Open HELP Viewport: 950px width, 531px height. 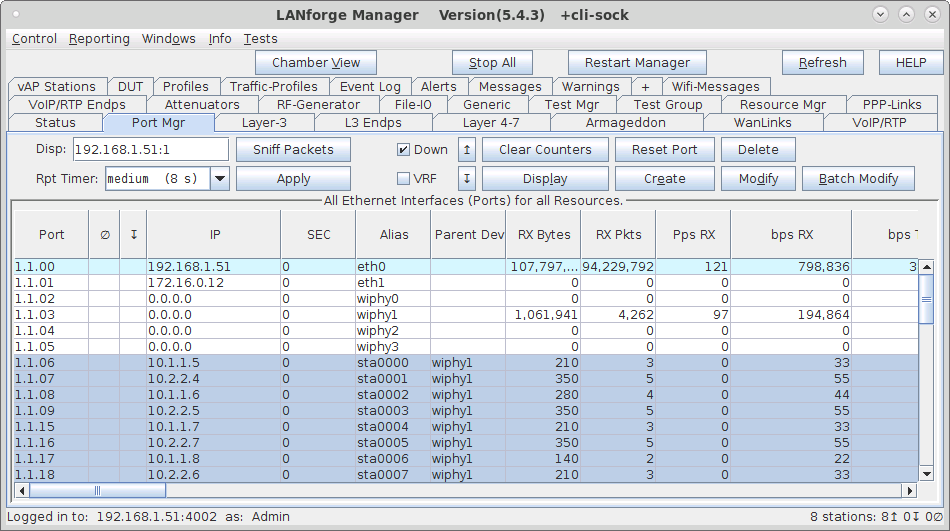pos(911,62)
